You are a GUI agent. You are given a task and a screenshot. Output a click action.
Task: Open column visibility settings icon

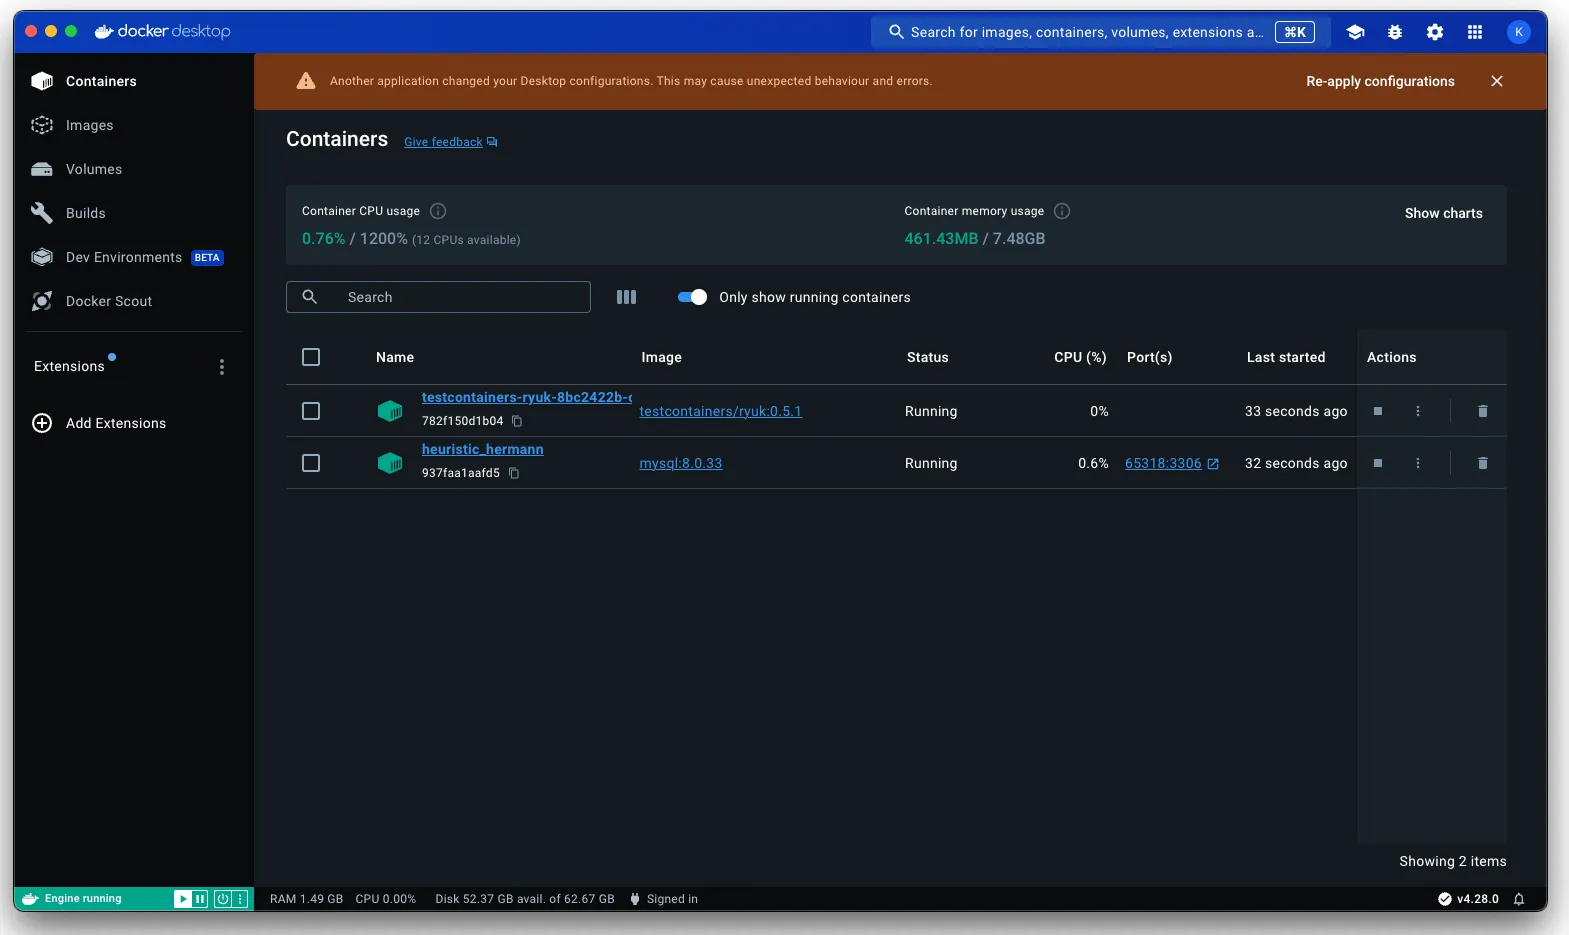point(627,297)
